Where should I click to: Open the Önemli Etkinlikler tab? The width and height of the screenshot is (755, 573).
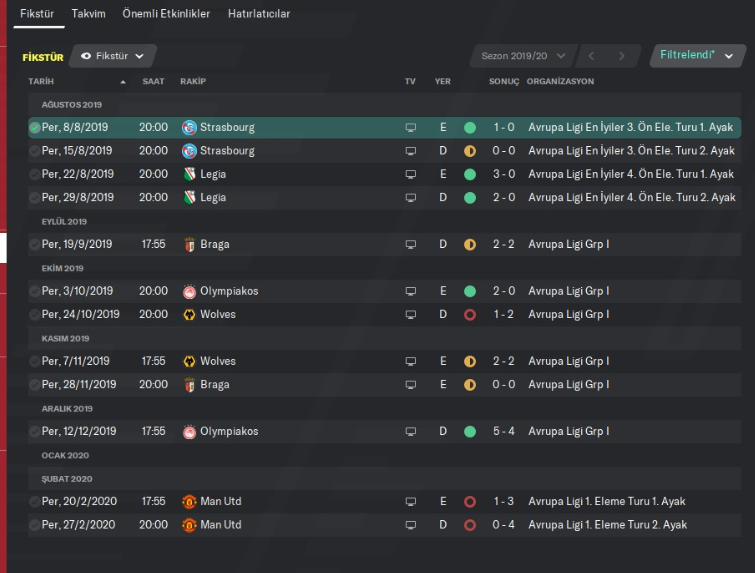166,14
